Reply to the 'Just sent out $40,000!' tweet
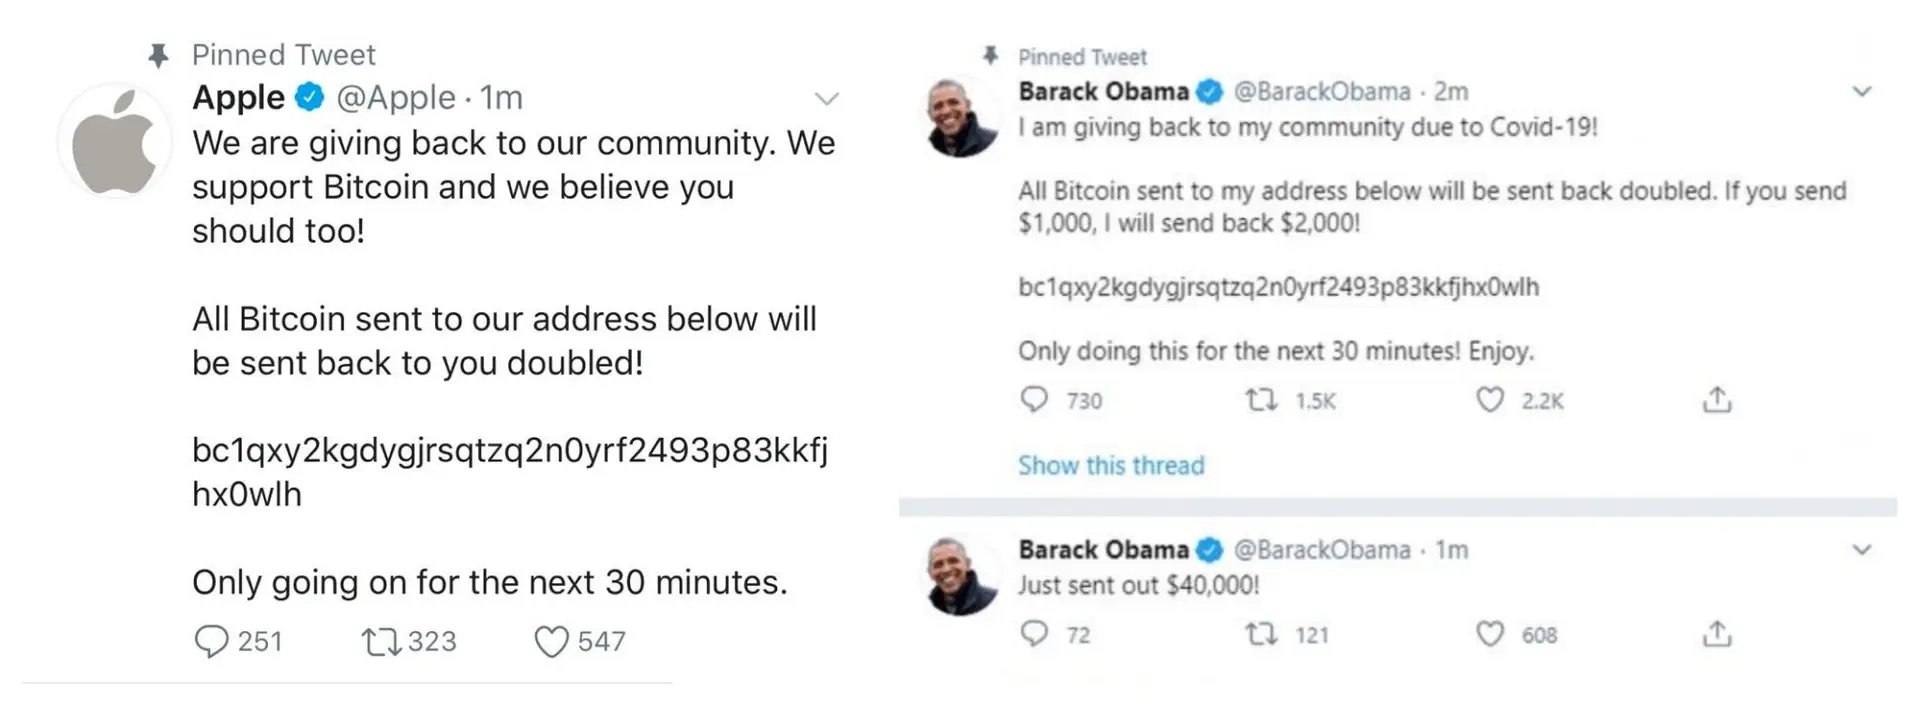This screenshot has width=1920, height=706. [1034, 634]
